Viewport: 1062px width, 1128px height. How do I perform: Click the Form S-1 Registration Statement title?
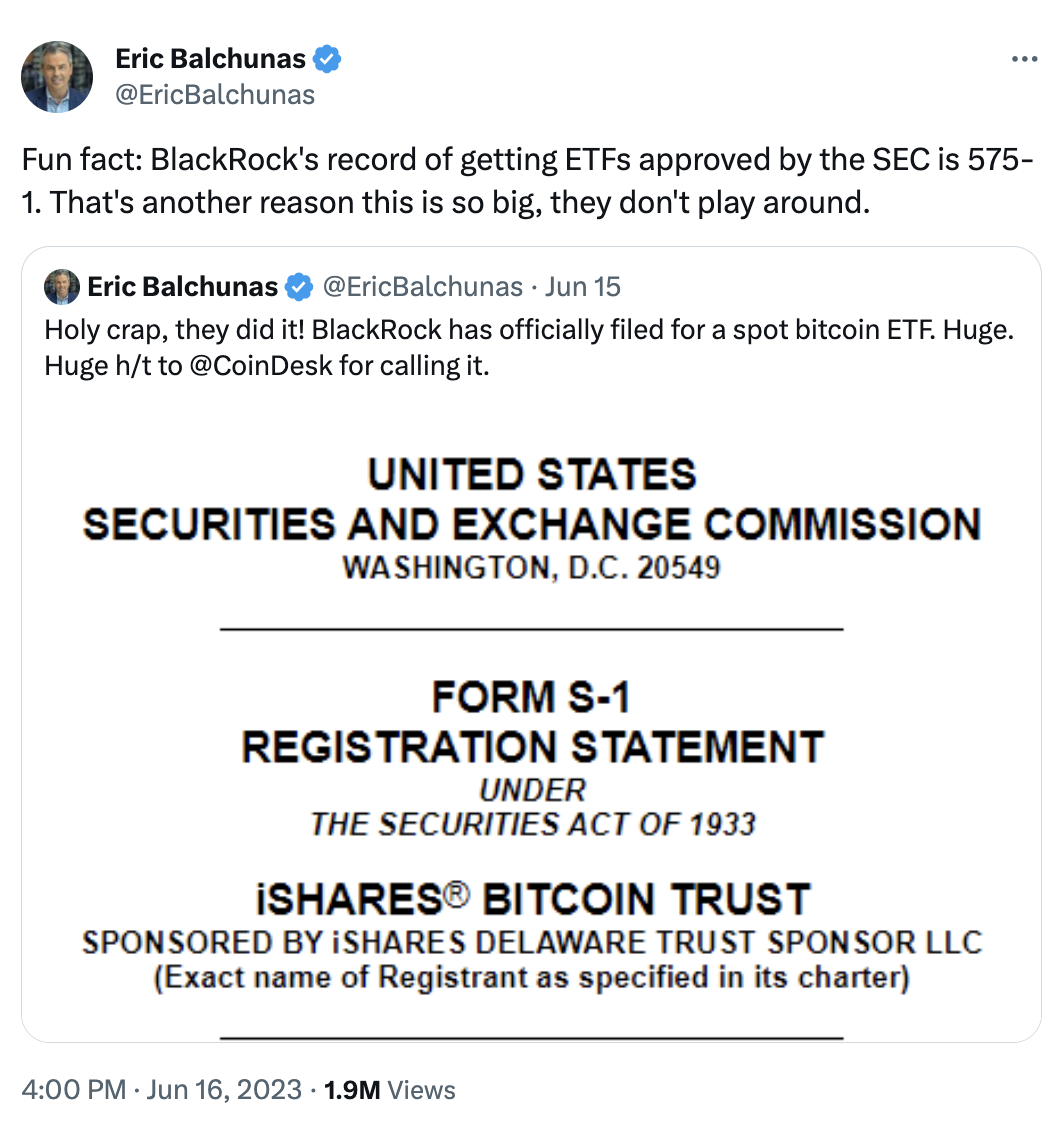(531, 722)
